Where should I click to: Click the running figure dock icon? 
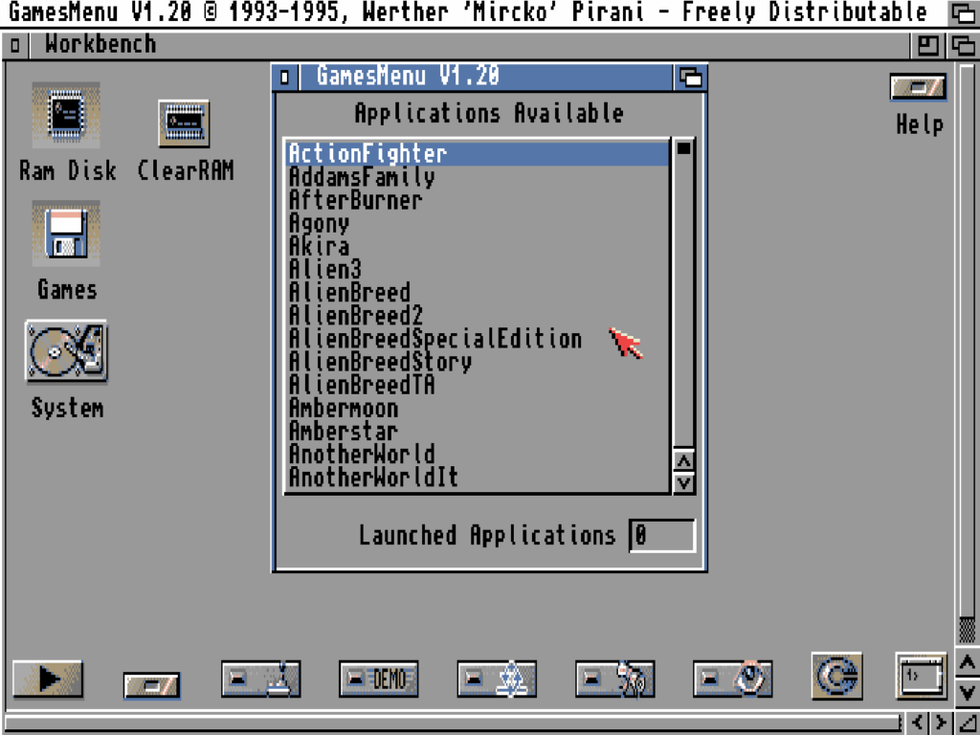(615, 677)
